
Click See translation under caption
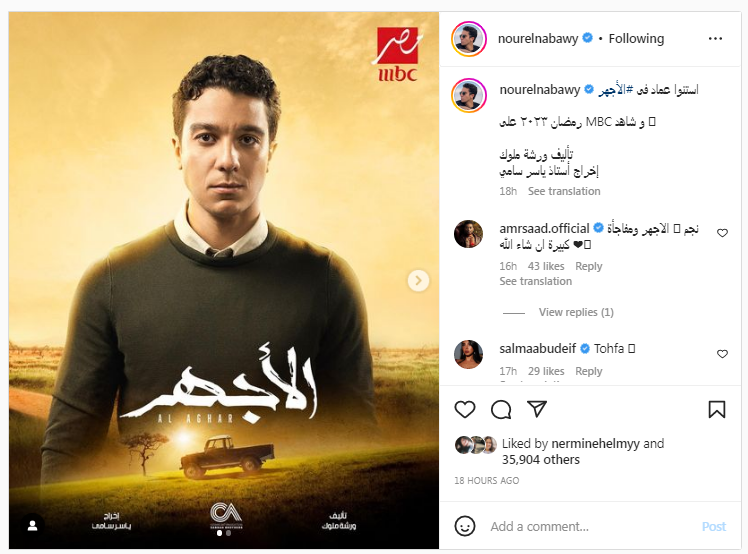(564, 191)
